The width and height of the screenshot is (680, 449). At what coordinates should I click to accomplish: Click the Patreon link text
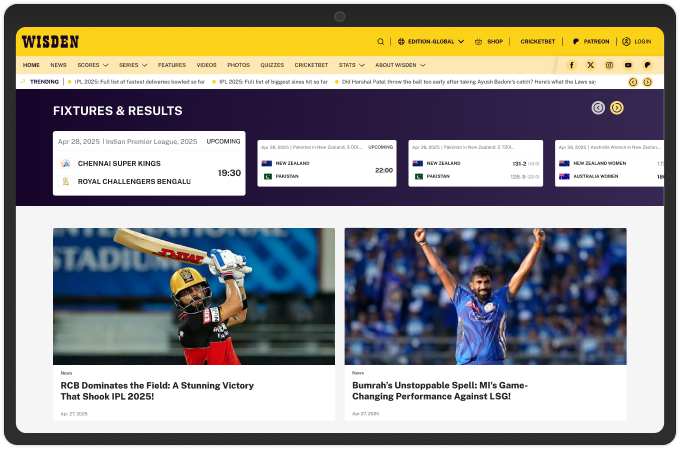(596, 42)
